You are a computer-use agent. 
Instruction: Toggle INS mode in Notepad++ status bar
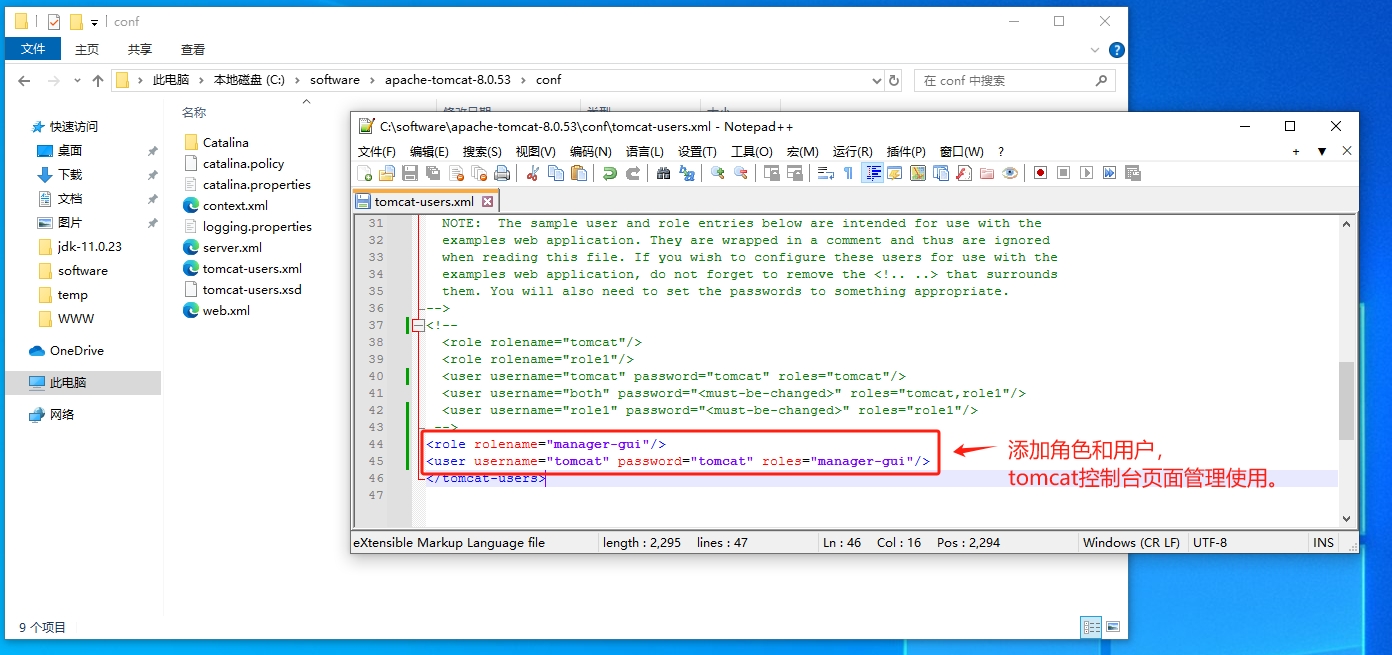pos(1323,543)
